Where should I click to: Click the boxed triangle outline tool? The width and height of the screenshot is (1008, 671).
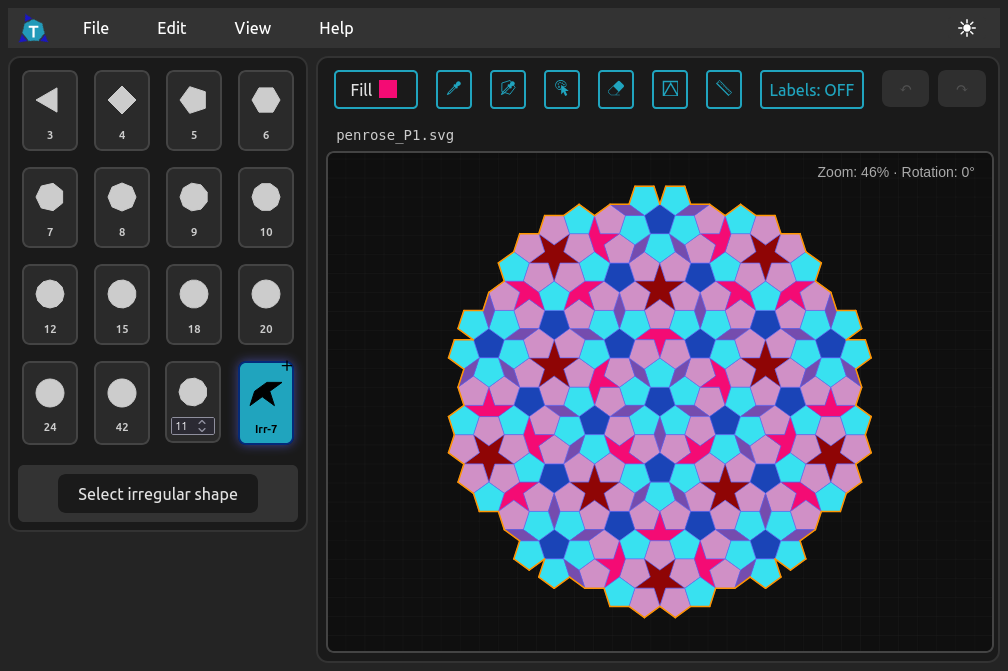[670, 89]
